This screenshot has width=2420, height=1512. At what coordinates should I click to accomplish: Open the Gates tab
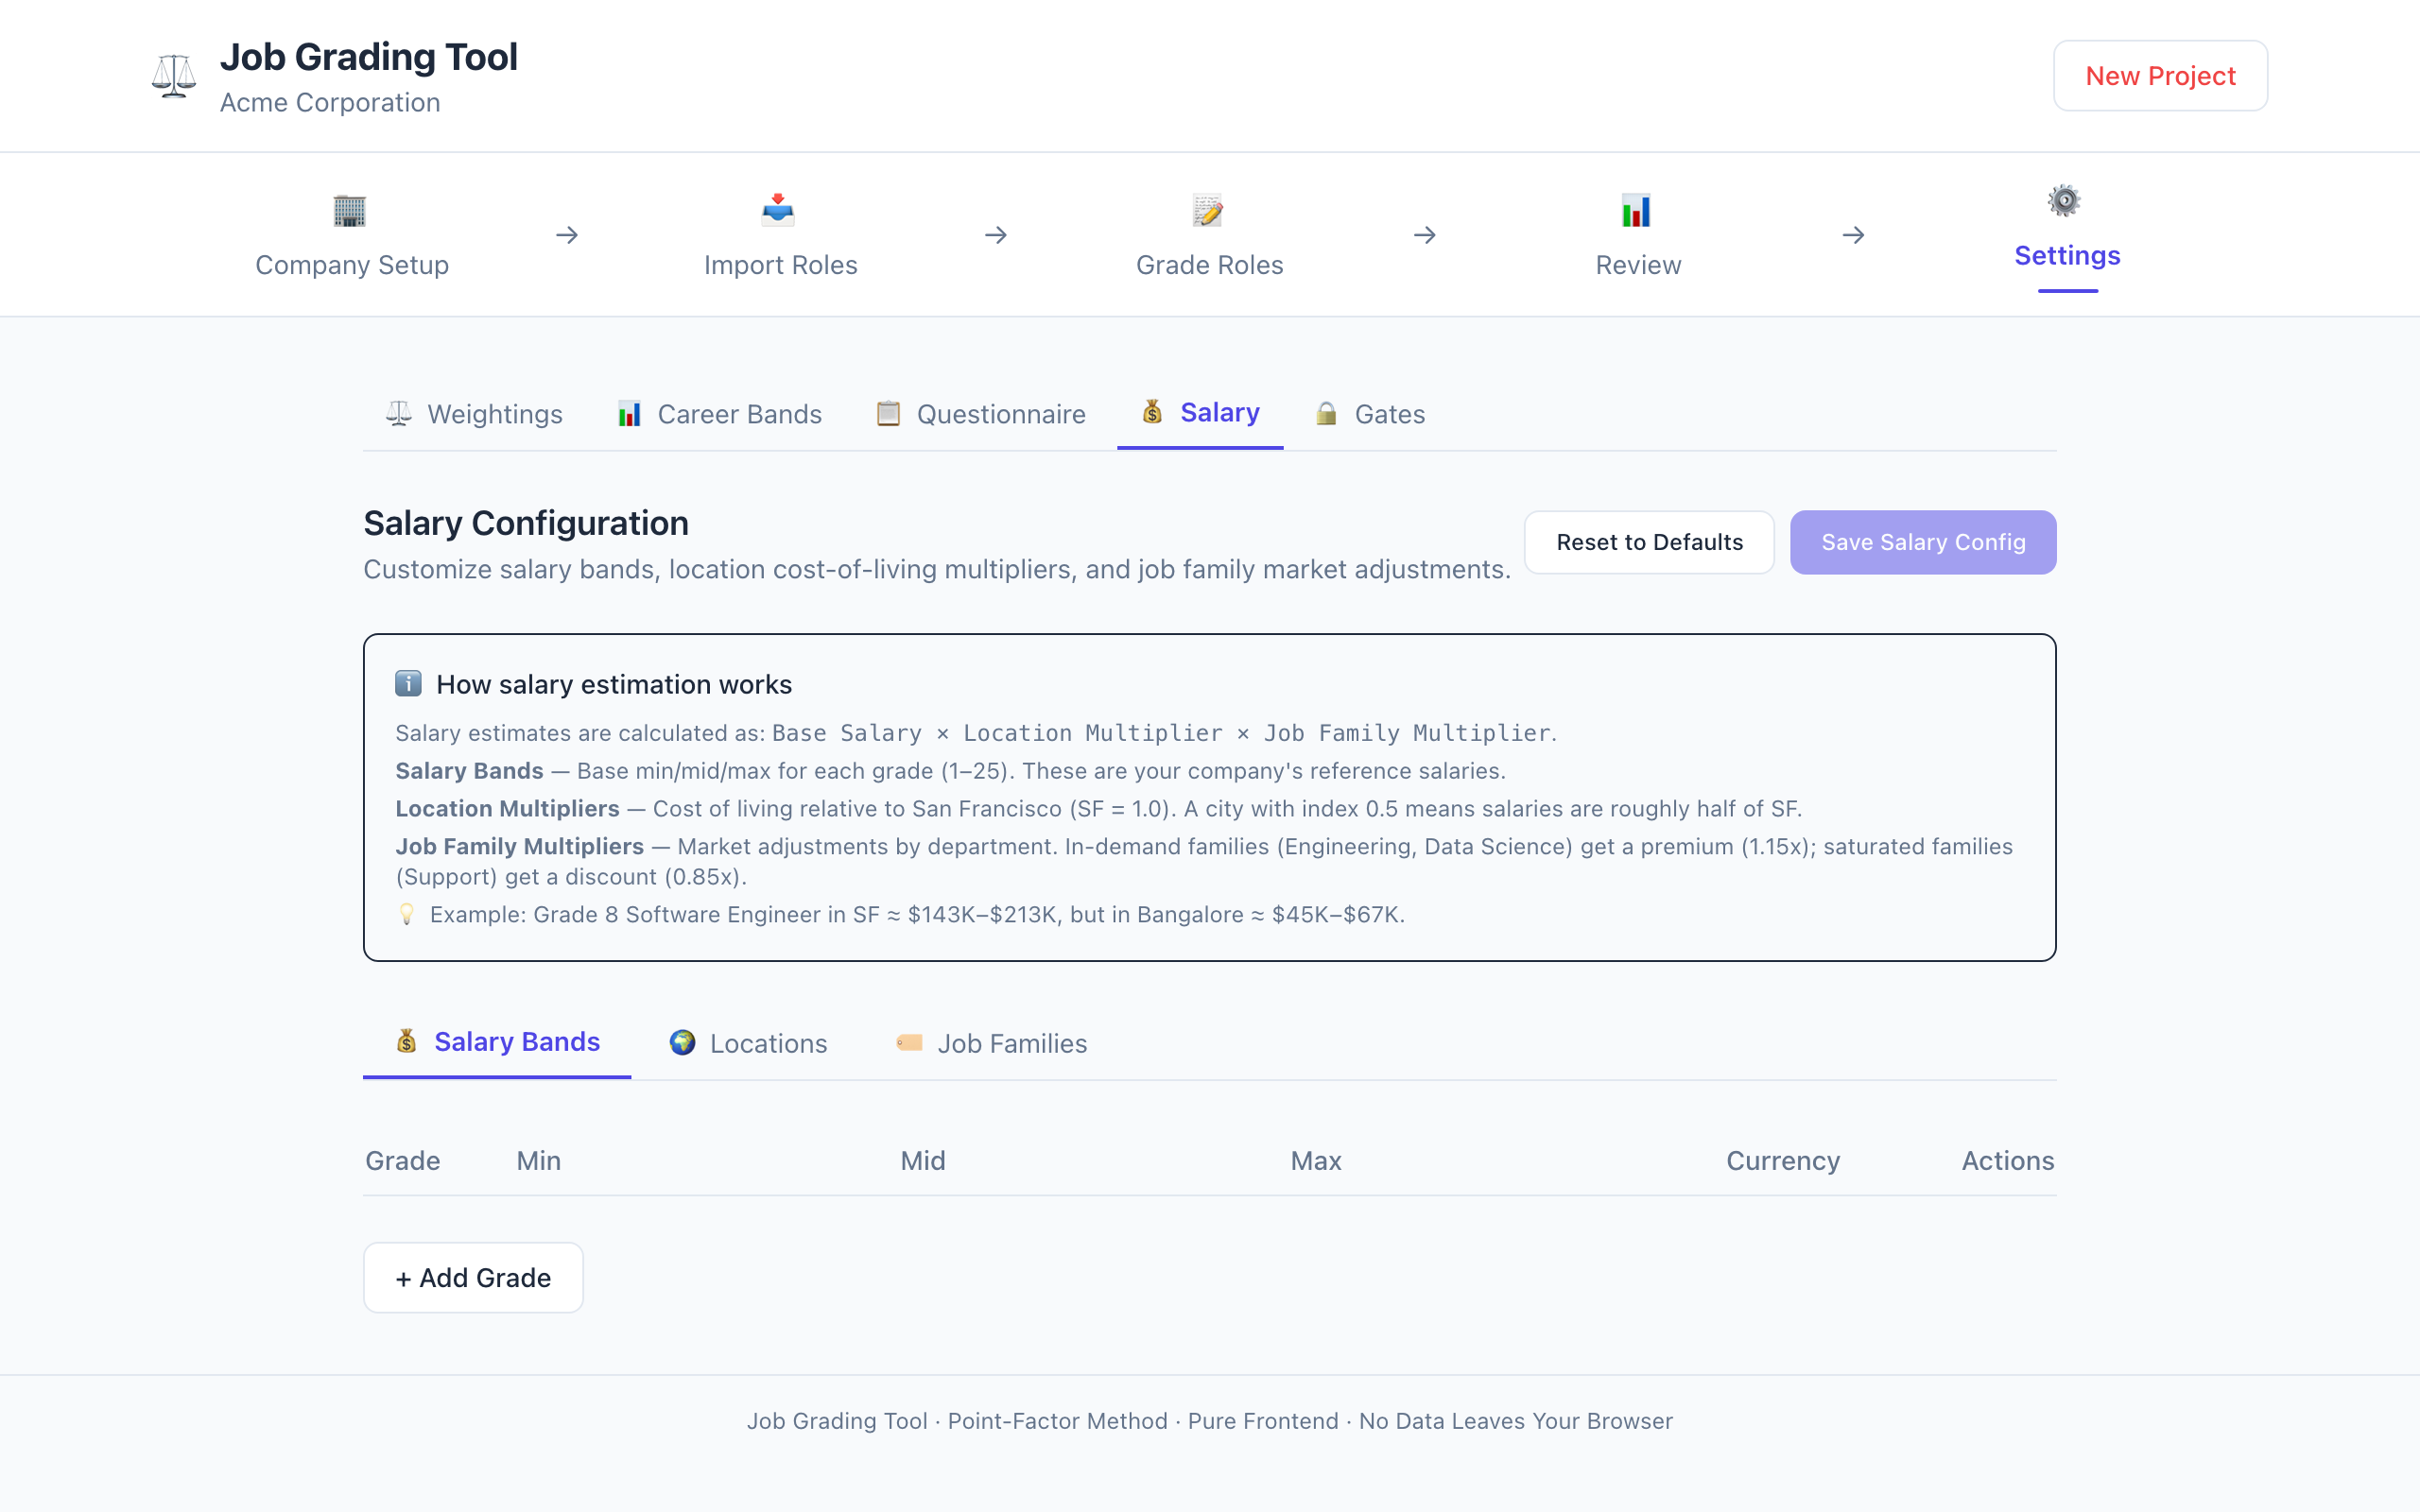1370,414
